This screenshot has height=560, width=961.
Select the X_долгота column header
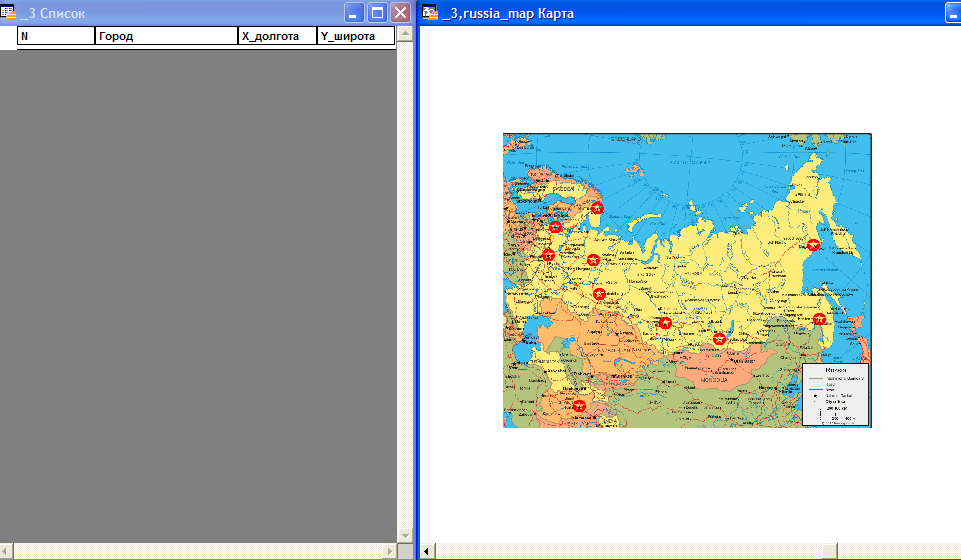click(277, 36)
